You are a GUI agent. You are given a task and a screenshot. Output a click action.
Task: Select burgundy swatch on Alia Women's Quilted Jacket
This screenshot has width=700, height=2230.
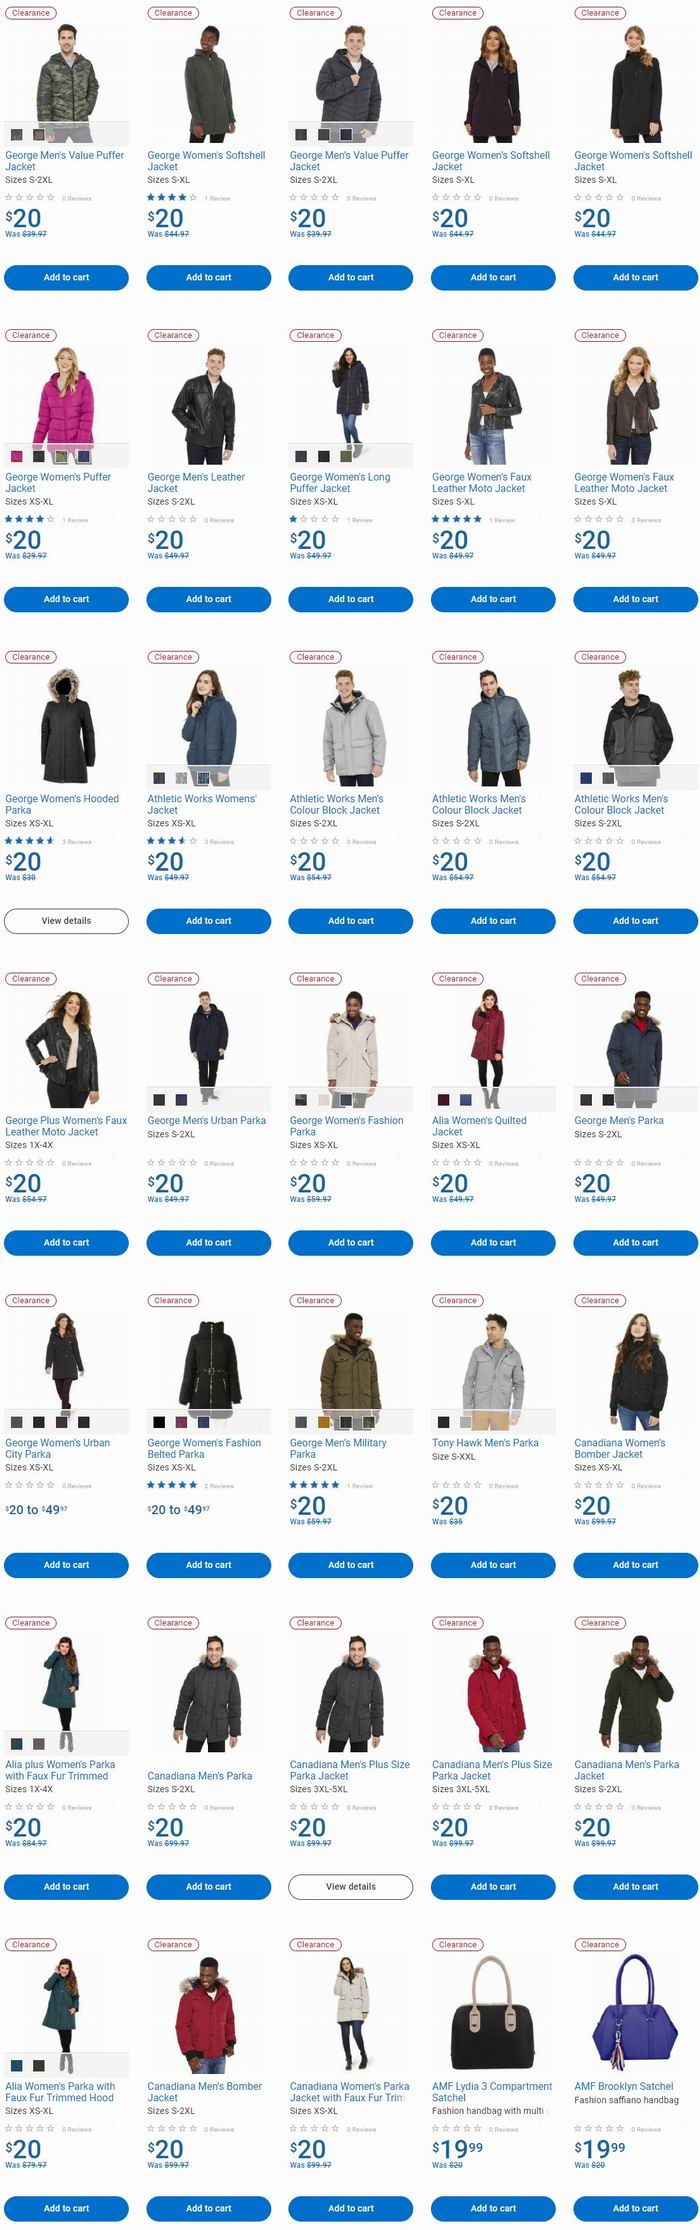point(444,1100)
